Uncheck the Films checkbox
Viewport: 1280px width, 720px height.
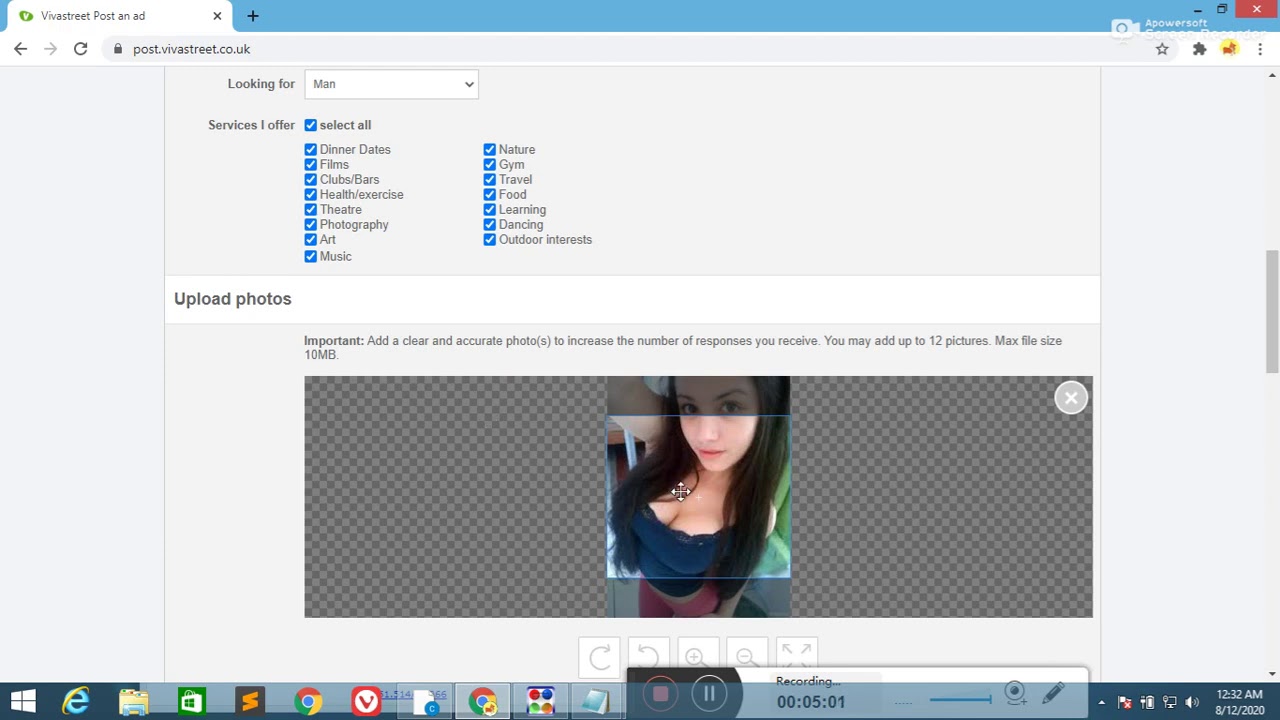tap(310, 165)
